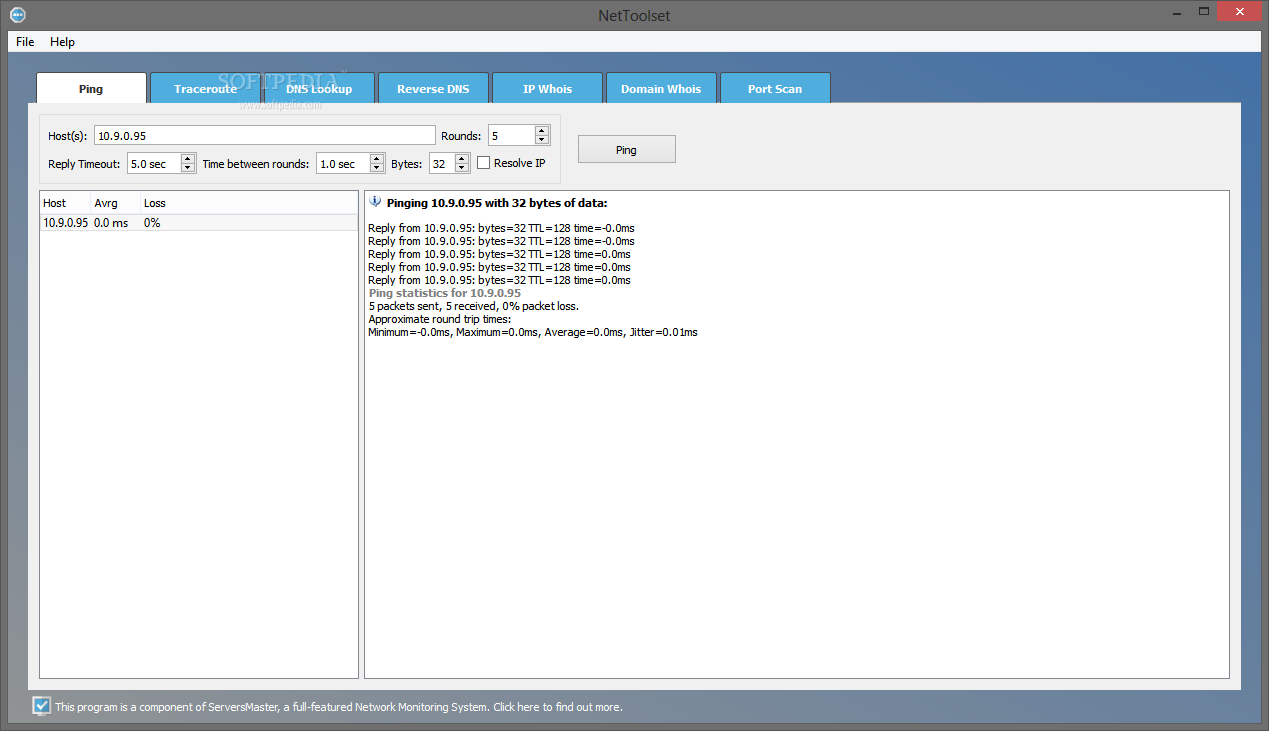Screen dimensions: 1269x731
Task: Click 'Approximate round trip times' line
Action: (x=439, y=319)
